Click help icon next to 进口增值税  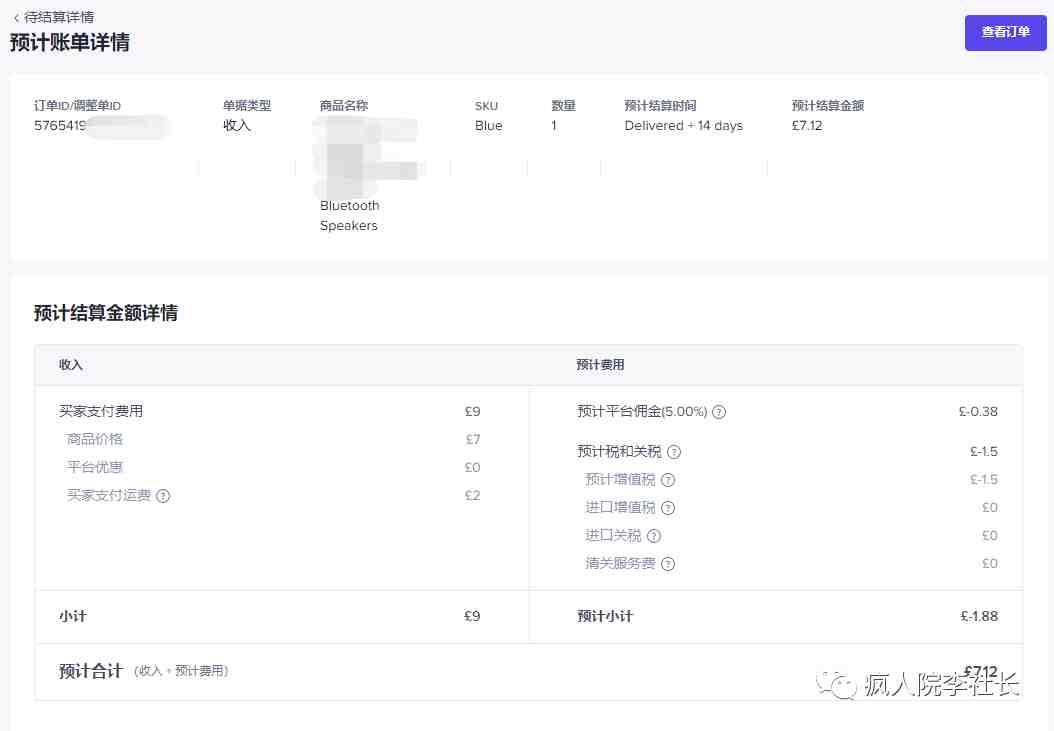pos(668,508)
